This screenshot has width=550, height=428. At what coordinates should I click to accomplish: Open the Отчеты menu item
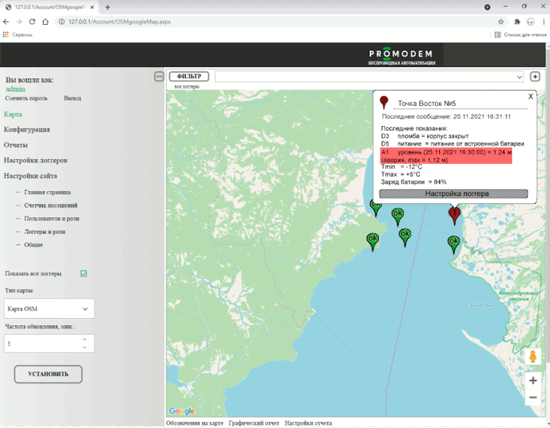(16, 145)
